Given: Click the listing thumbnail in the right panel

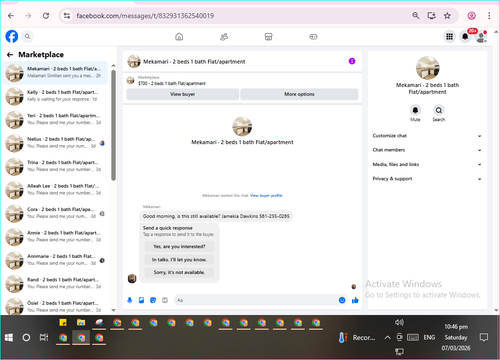Looking at the screenshot, I should [x=427, y=68].
